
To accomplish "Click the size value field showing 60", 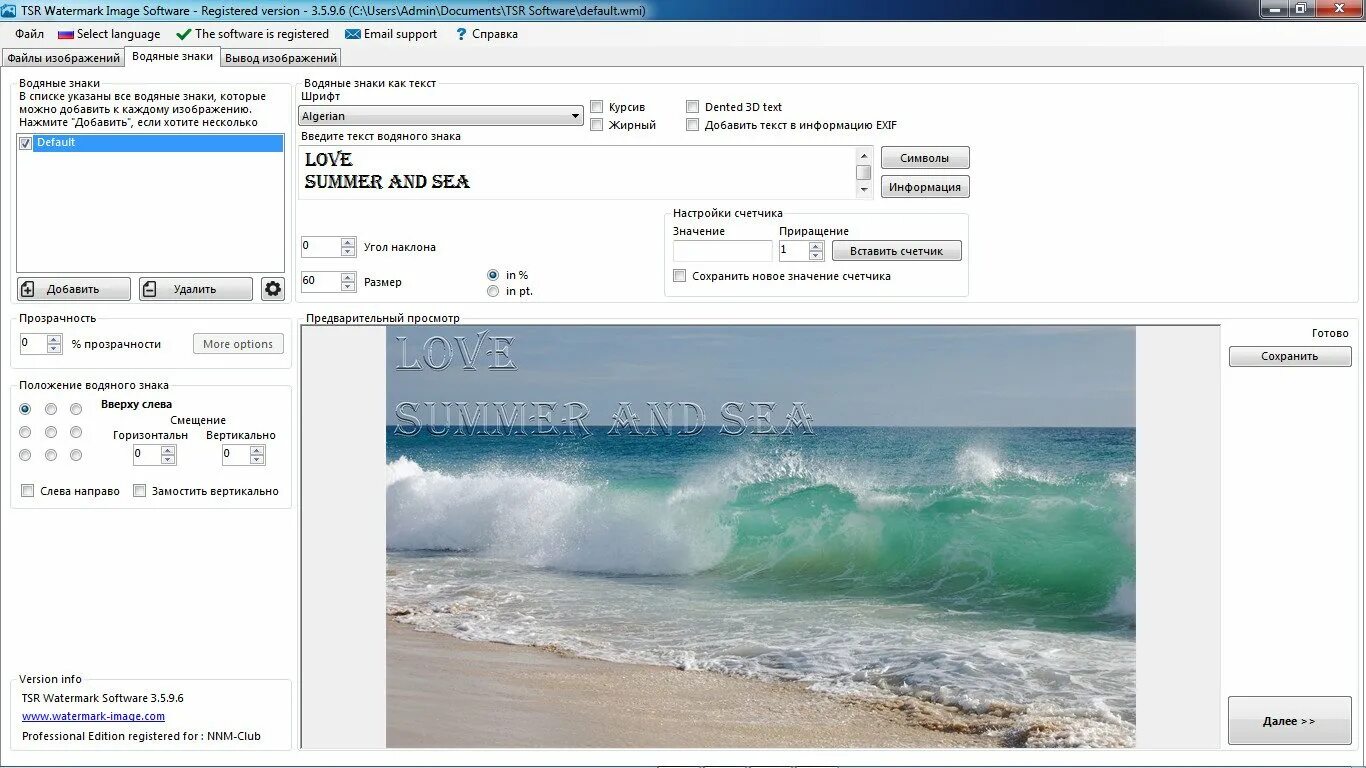I will (x=321, y=282).
